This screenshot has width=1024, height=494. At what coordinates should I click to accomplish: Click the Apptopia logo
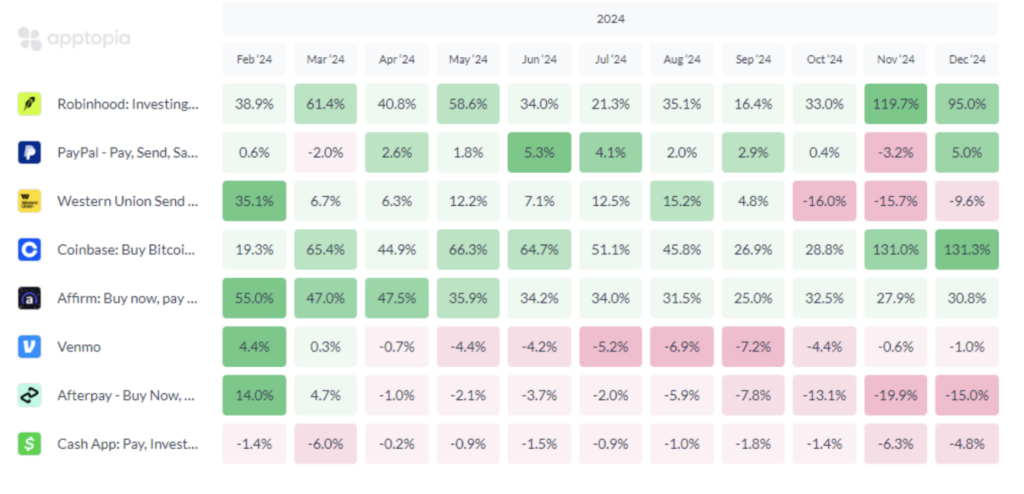pos(74,39)
